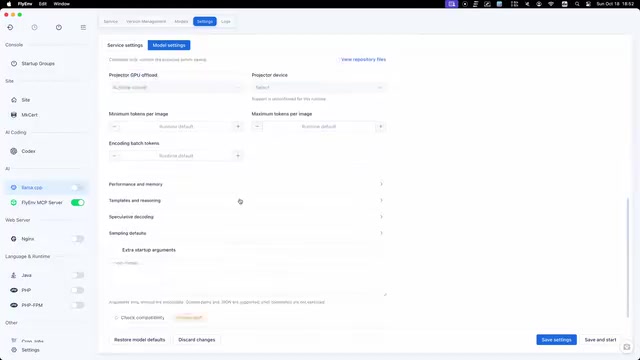The width and height of the screenshot is (640, 360).
Task: Expand the Performance and memory section
Action: [246, 184]
